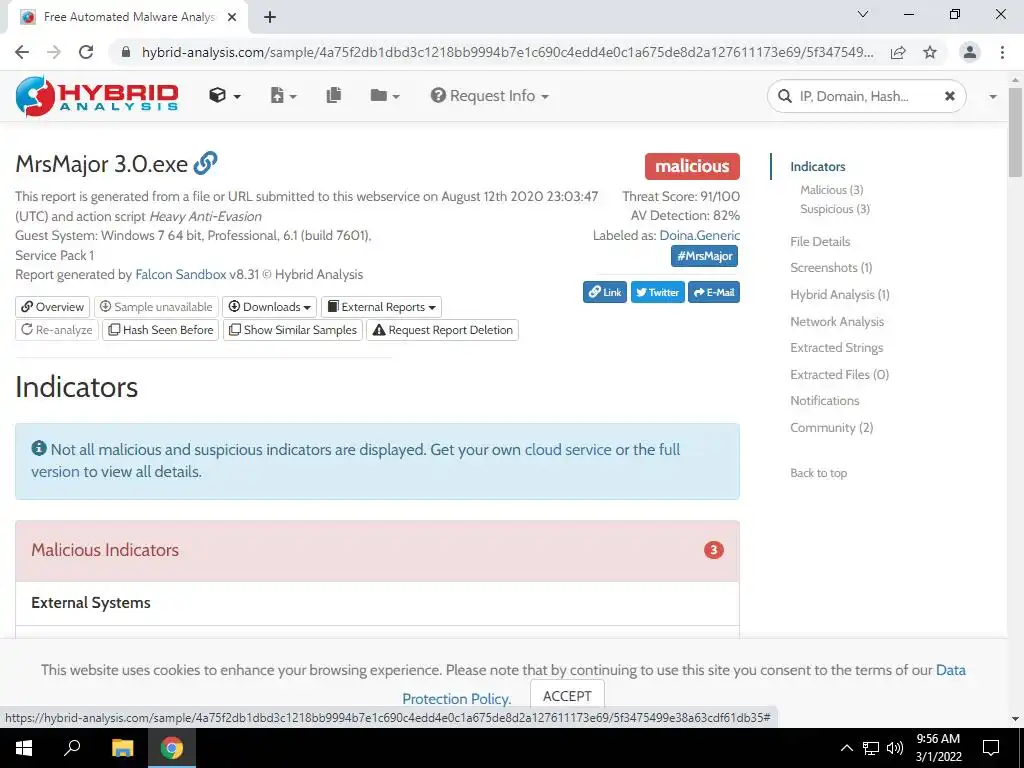
Task: Click the tab search chevron
Action: tap(863, 14)
